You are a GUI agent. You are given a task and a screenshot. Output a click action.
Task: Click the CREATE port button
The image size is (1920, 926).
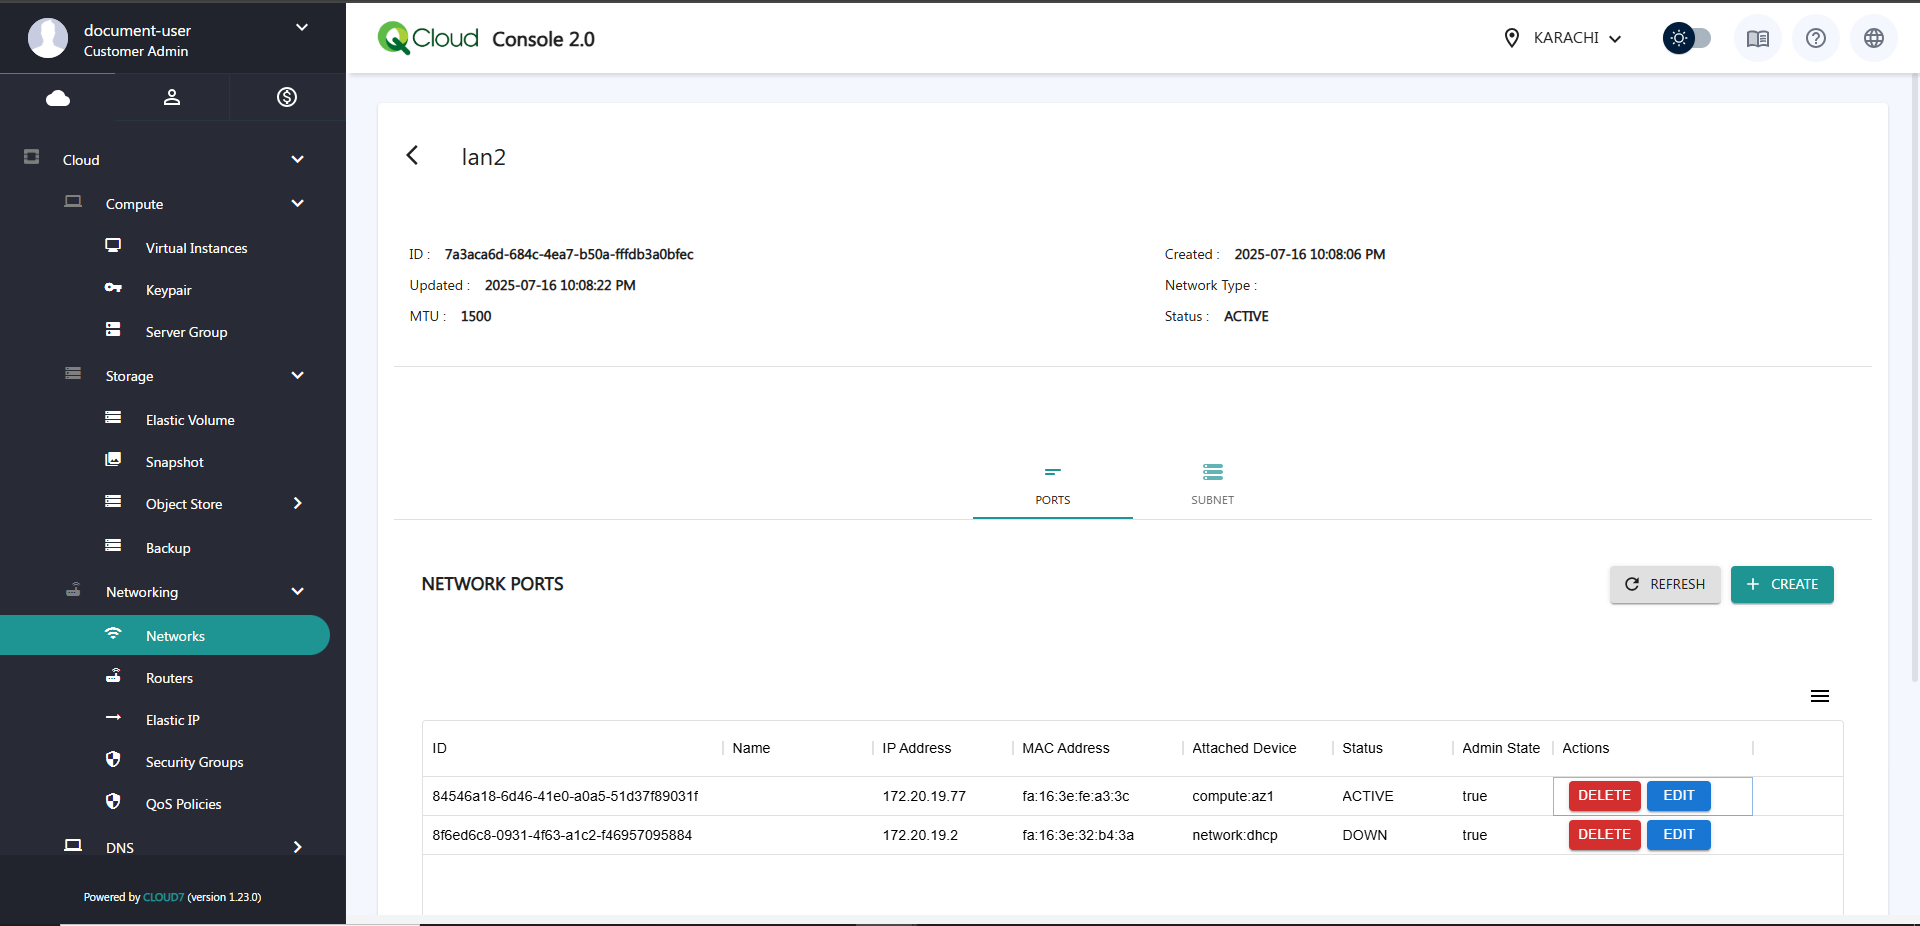click(x=1781, y=584)
